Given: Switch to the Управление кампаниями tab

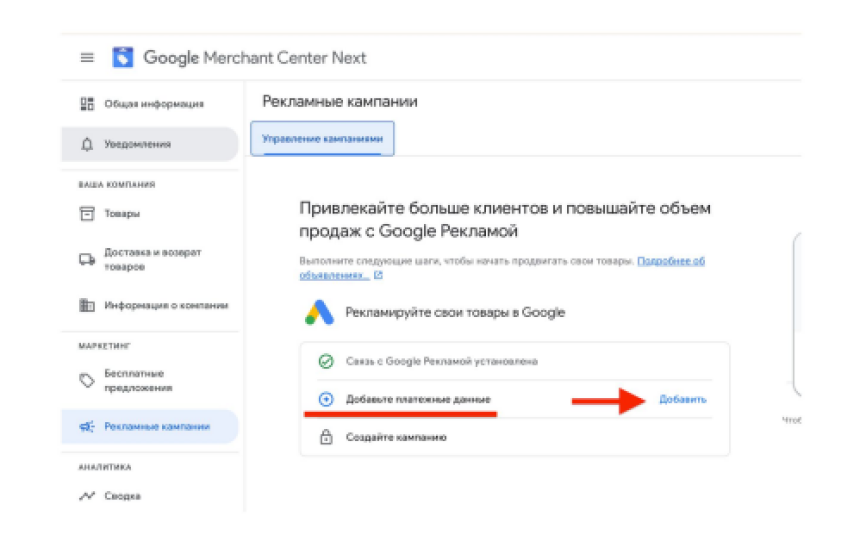Looking at the screenshot, I should (322, 139).
